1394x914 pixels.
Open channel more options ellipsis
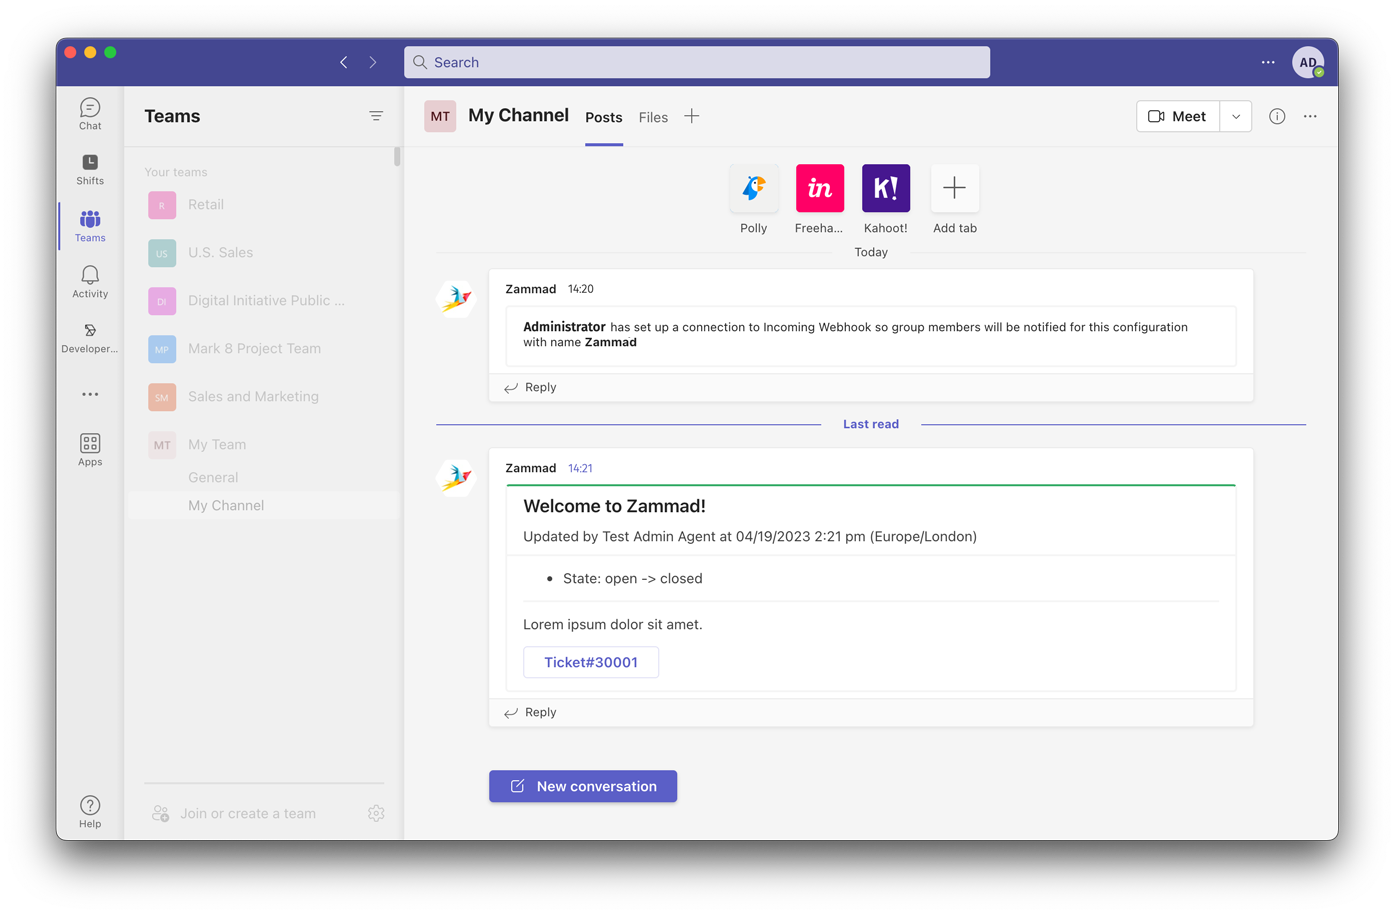[x=1310, y=116]
